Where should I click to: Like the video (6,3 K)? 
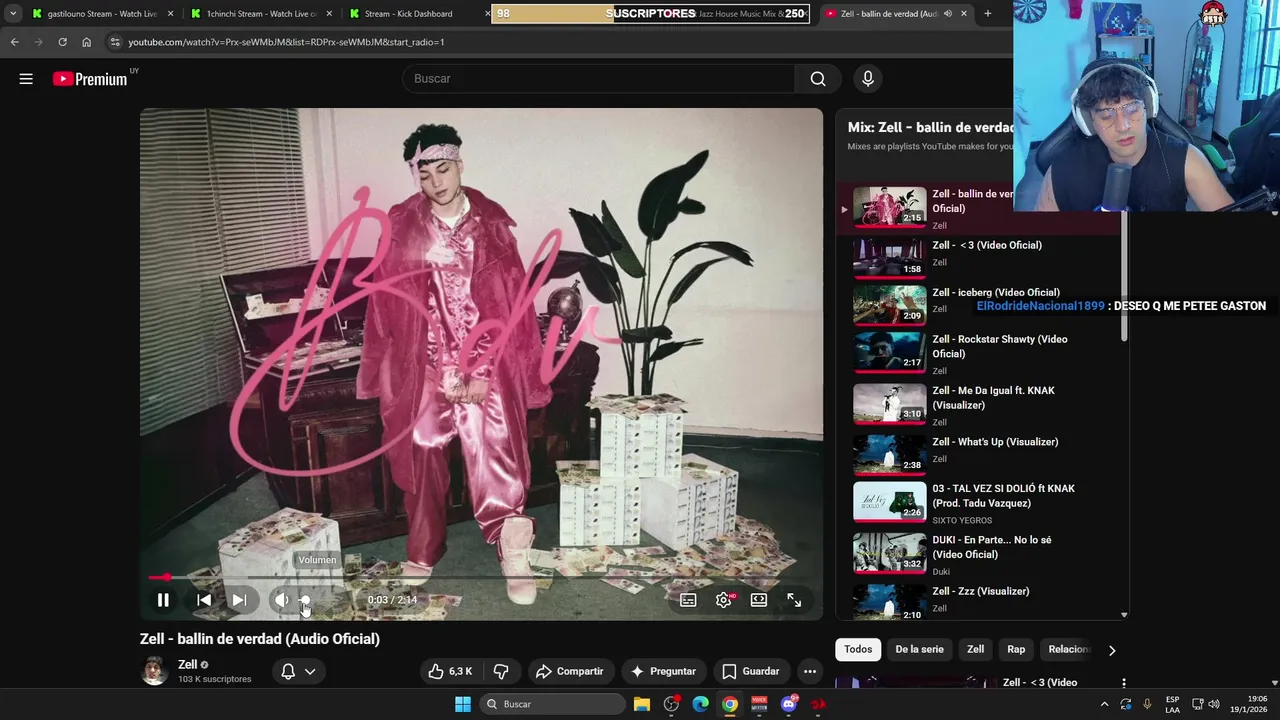450,671
